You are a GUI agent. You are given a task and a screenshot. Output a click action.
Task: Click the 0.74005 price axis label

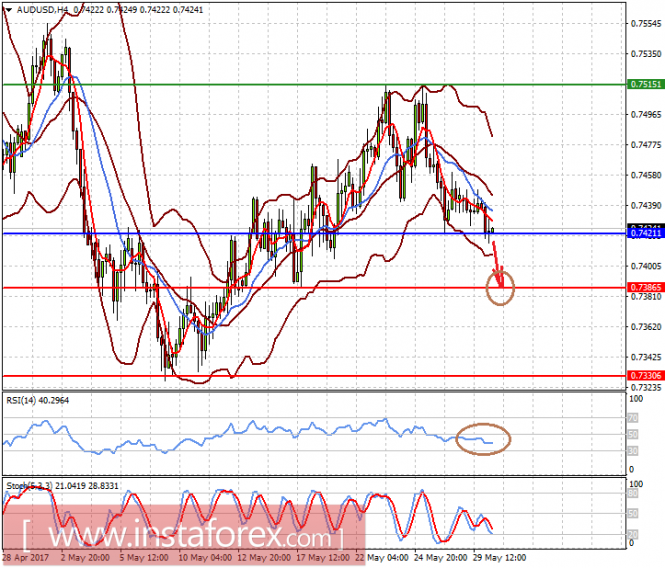tap(644, 266)
